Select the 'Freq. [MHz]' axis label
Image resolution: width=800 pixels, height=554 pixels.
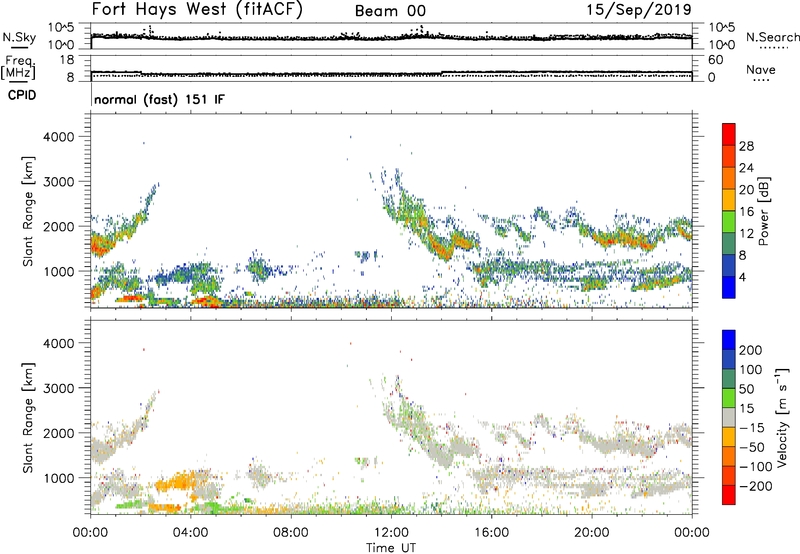click(x=18, y=68)
